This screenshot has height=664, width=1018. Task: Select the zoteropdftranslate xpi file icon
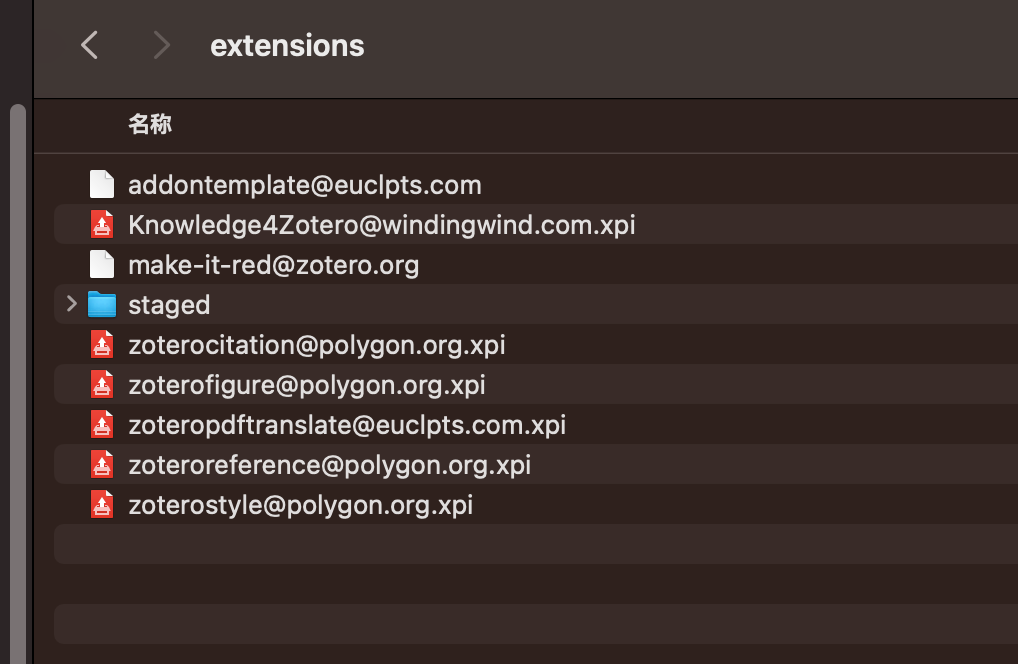pos(102,424)
